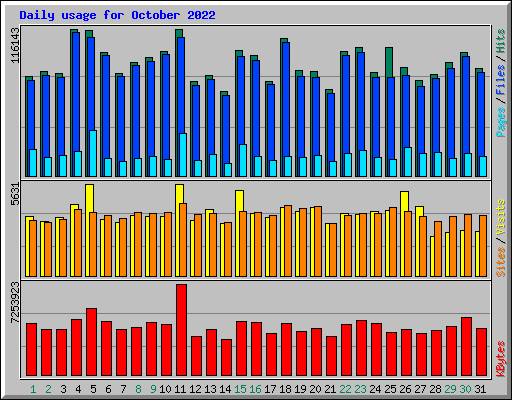The width and height of the screenshot is (512, 400).
Task: Click day 29 on the x-axis
Action: point(450,389)
